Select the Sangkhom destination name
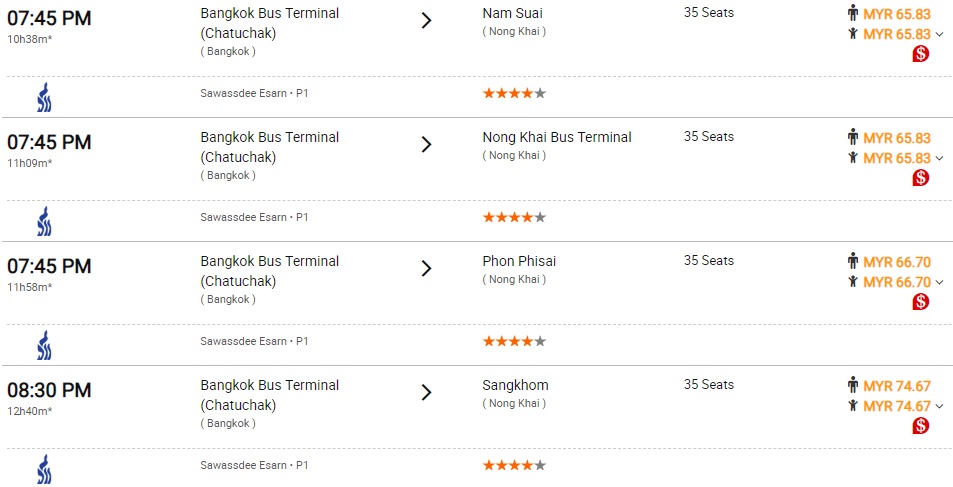 tap(515, 385)
